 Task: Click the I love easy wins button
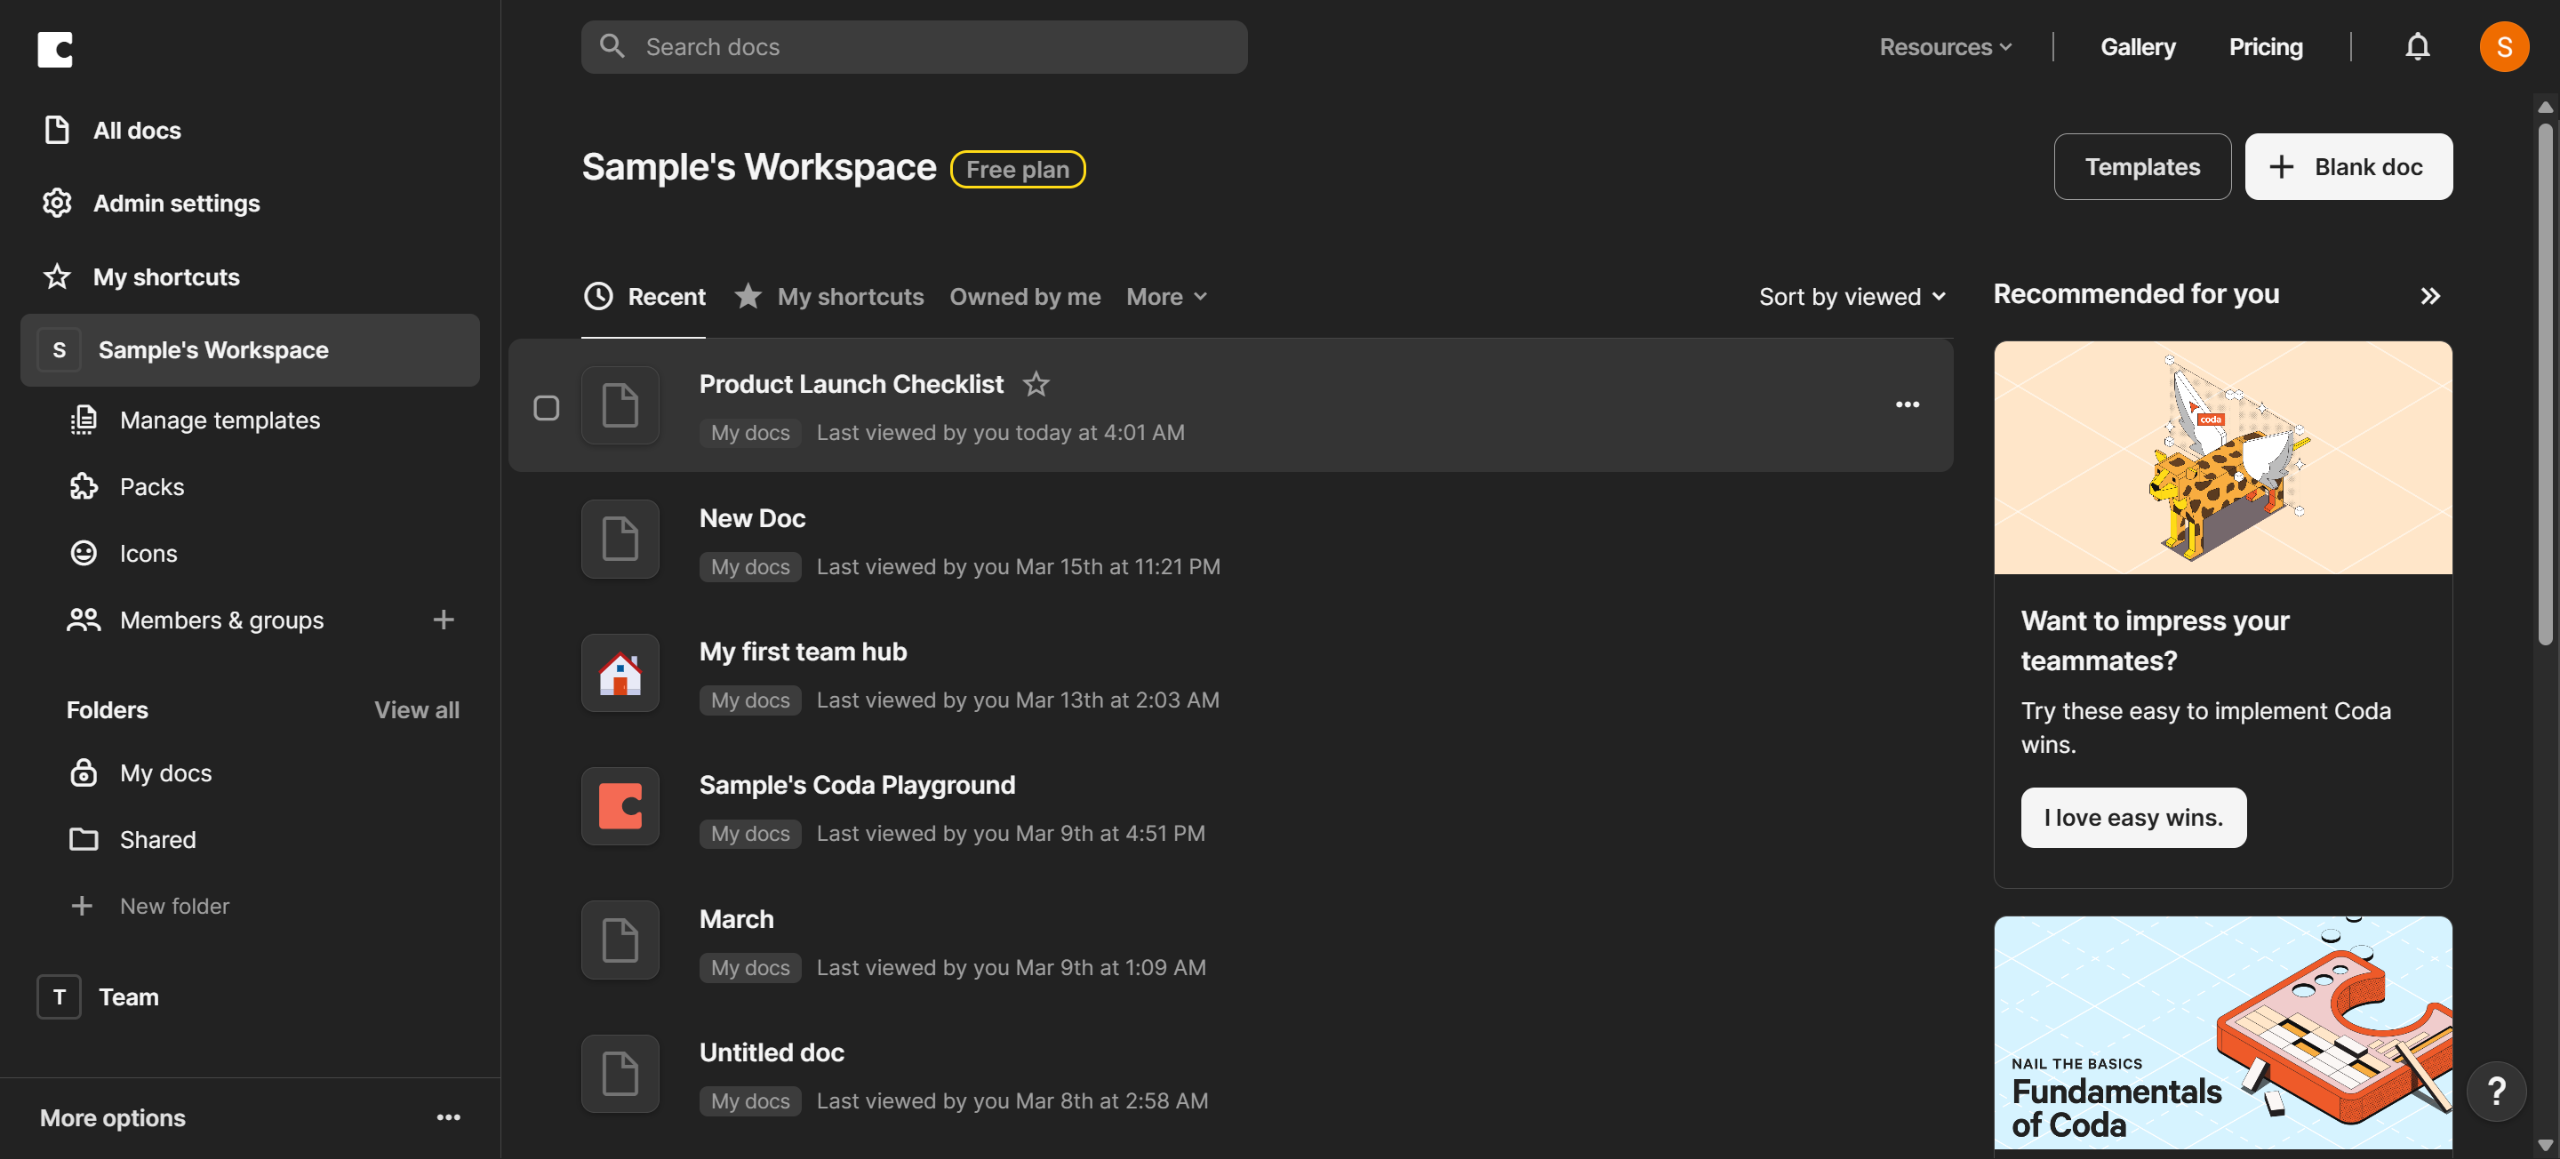(2133, 818)
